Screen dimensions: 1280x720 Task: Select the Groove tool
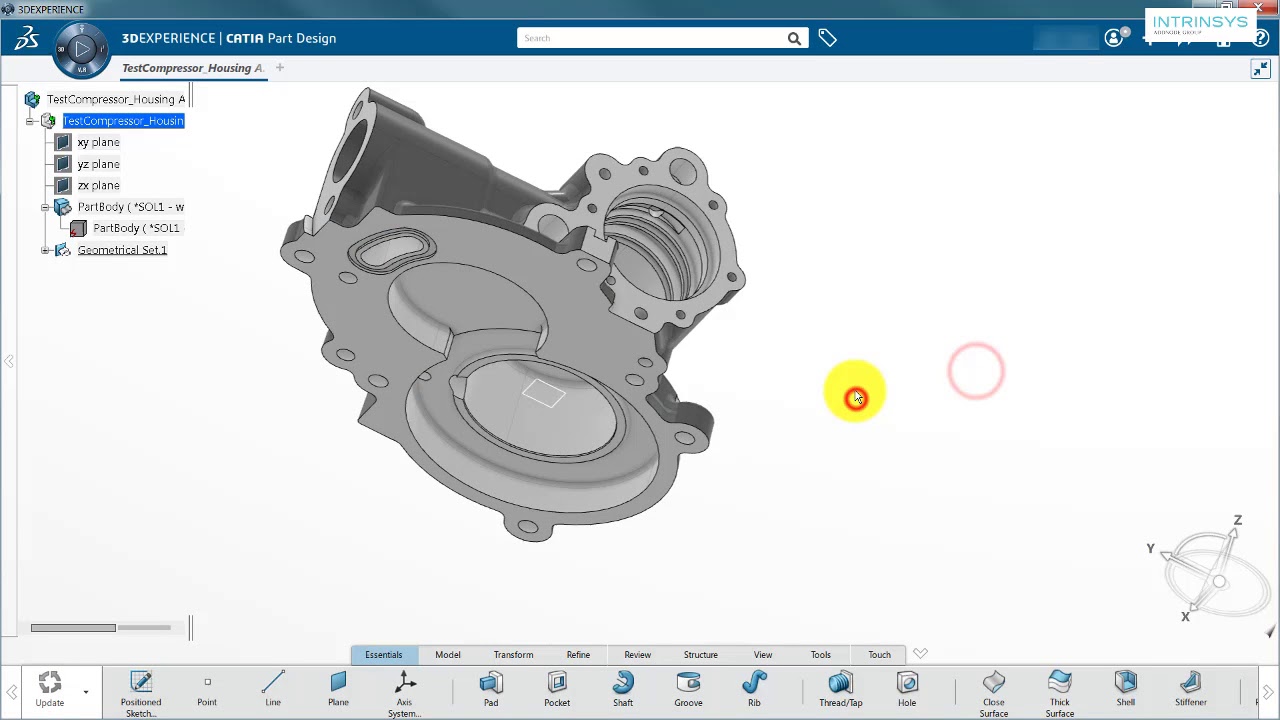(688, 689)
